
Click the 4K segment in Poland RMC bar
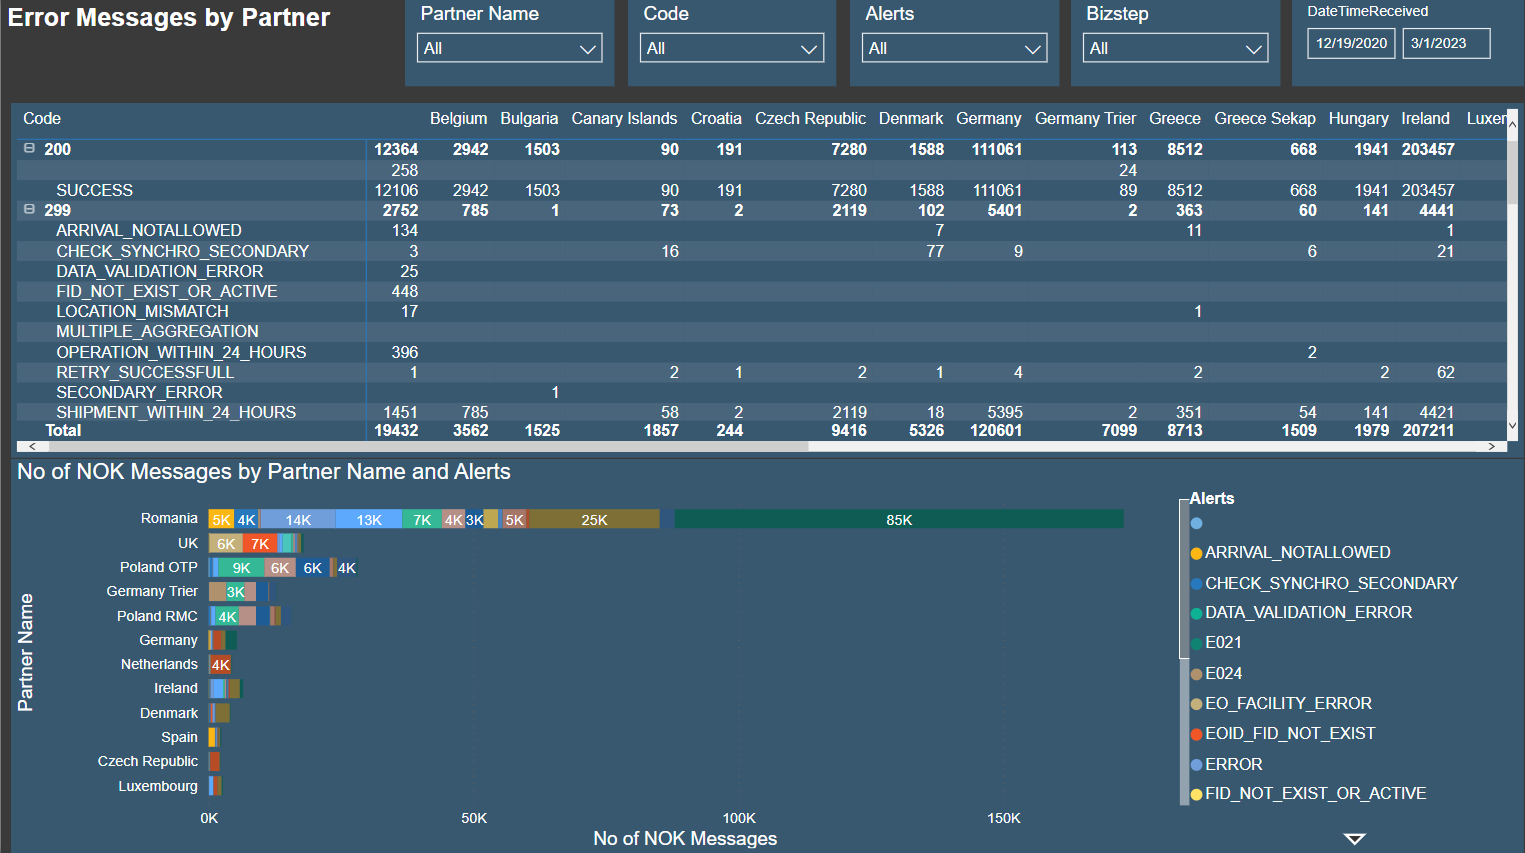tap(227, 616)
